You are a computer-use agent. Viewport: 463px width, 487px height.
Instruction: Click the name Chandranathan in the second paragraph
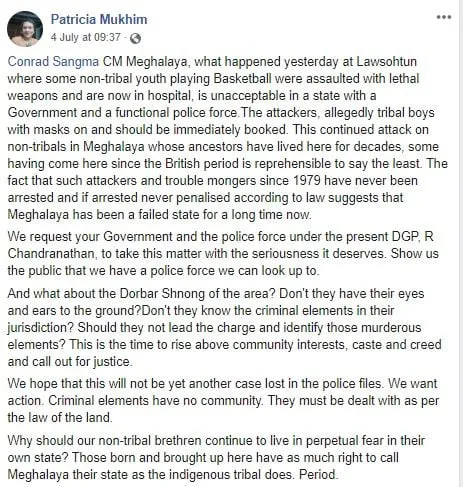(x=51, y=254)
